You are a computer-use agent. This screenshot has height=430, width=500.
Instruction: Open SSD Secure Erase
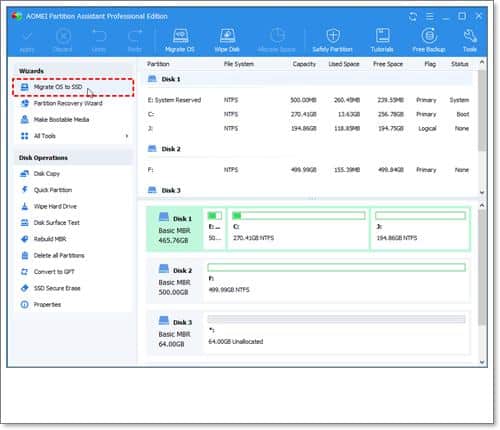pos(57,288)
